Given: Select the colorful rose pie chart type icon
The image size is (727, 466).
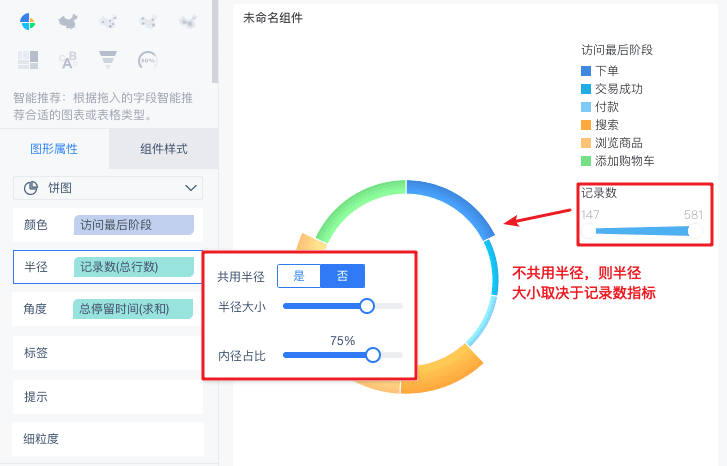Looking at the screenshot, I should click(x=28, y=21).
